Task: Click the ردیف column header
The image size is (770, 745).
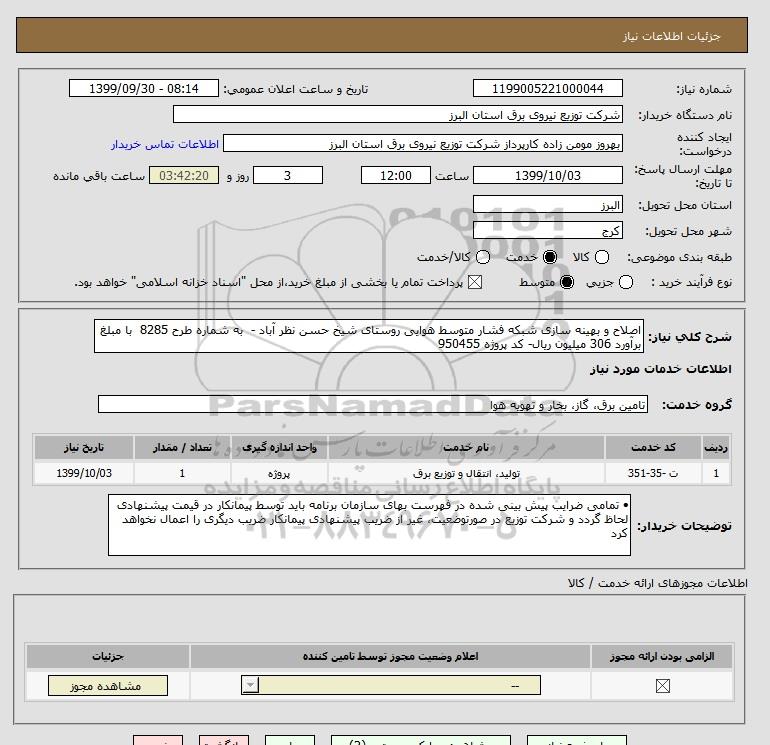Action: (715, 447)
